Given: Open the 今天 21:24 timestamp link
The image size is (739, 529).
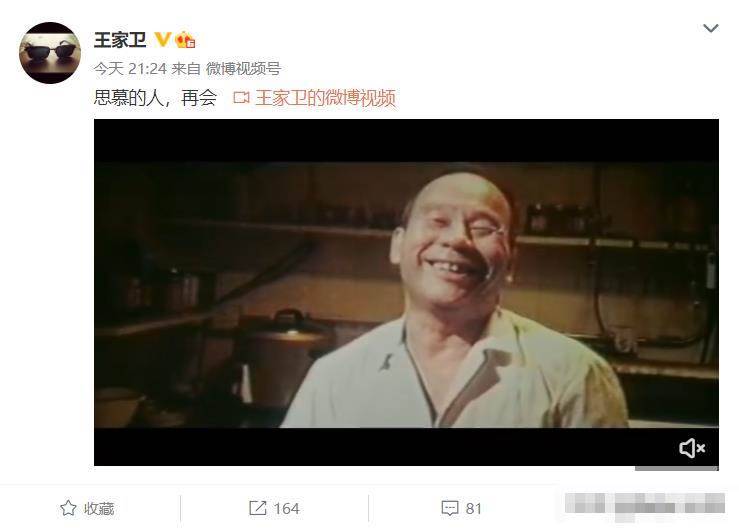Looking at the screenshot, I should (x=130, y=69).
